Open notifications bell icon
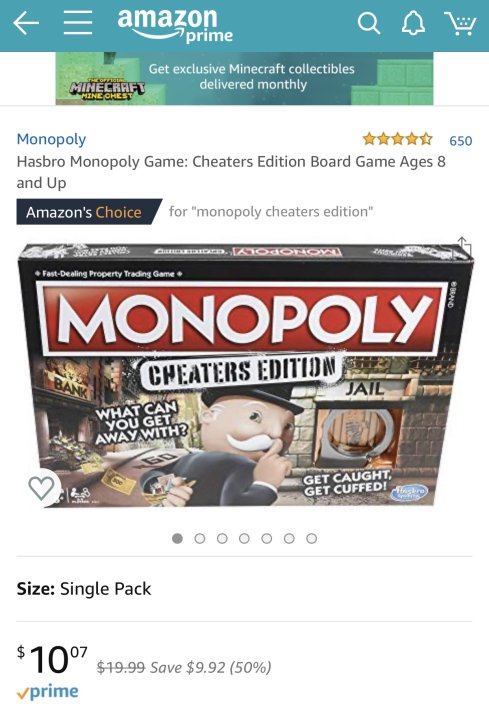 pos(413,23)
